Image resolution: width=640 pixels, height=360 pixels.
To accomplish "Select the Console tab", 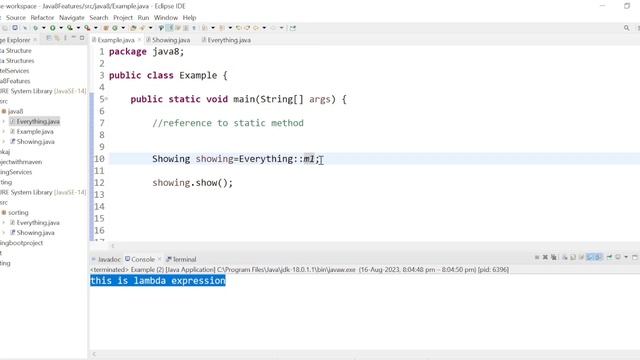I will point(140,259).
